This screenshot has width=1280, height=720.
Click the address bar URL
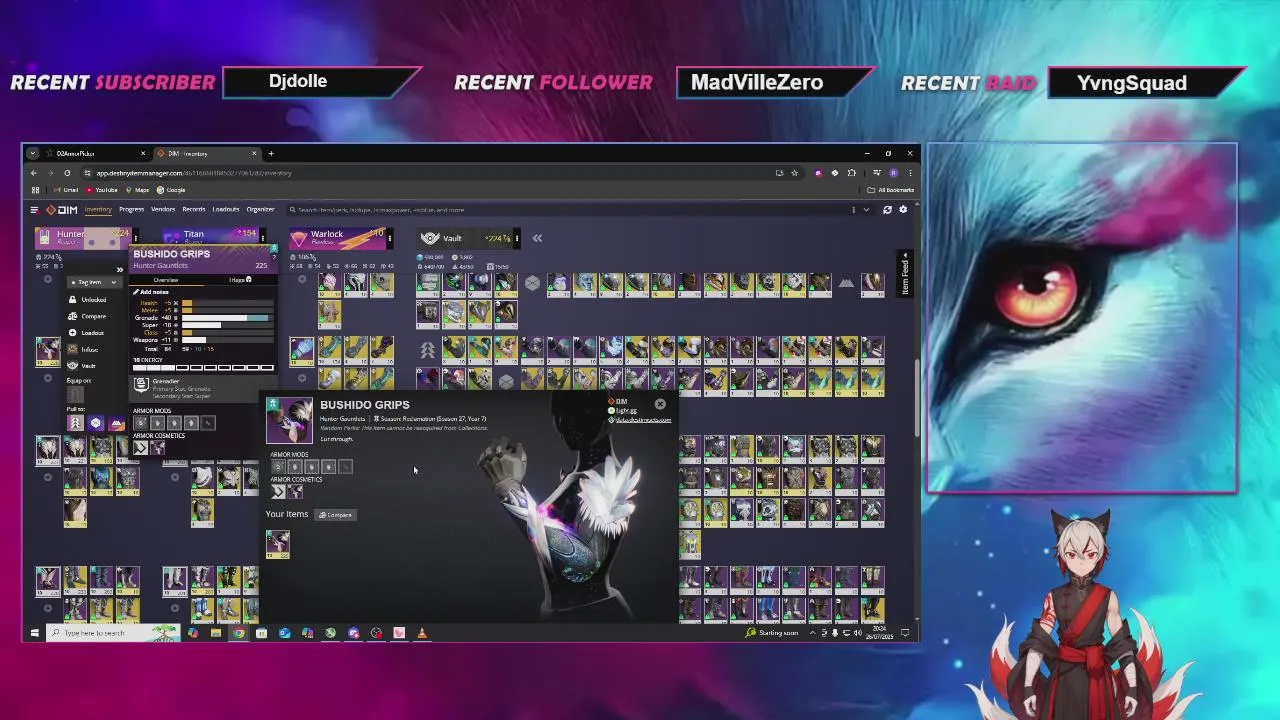[x=194, y=173]
